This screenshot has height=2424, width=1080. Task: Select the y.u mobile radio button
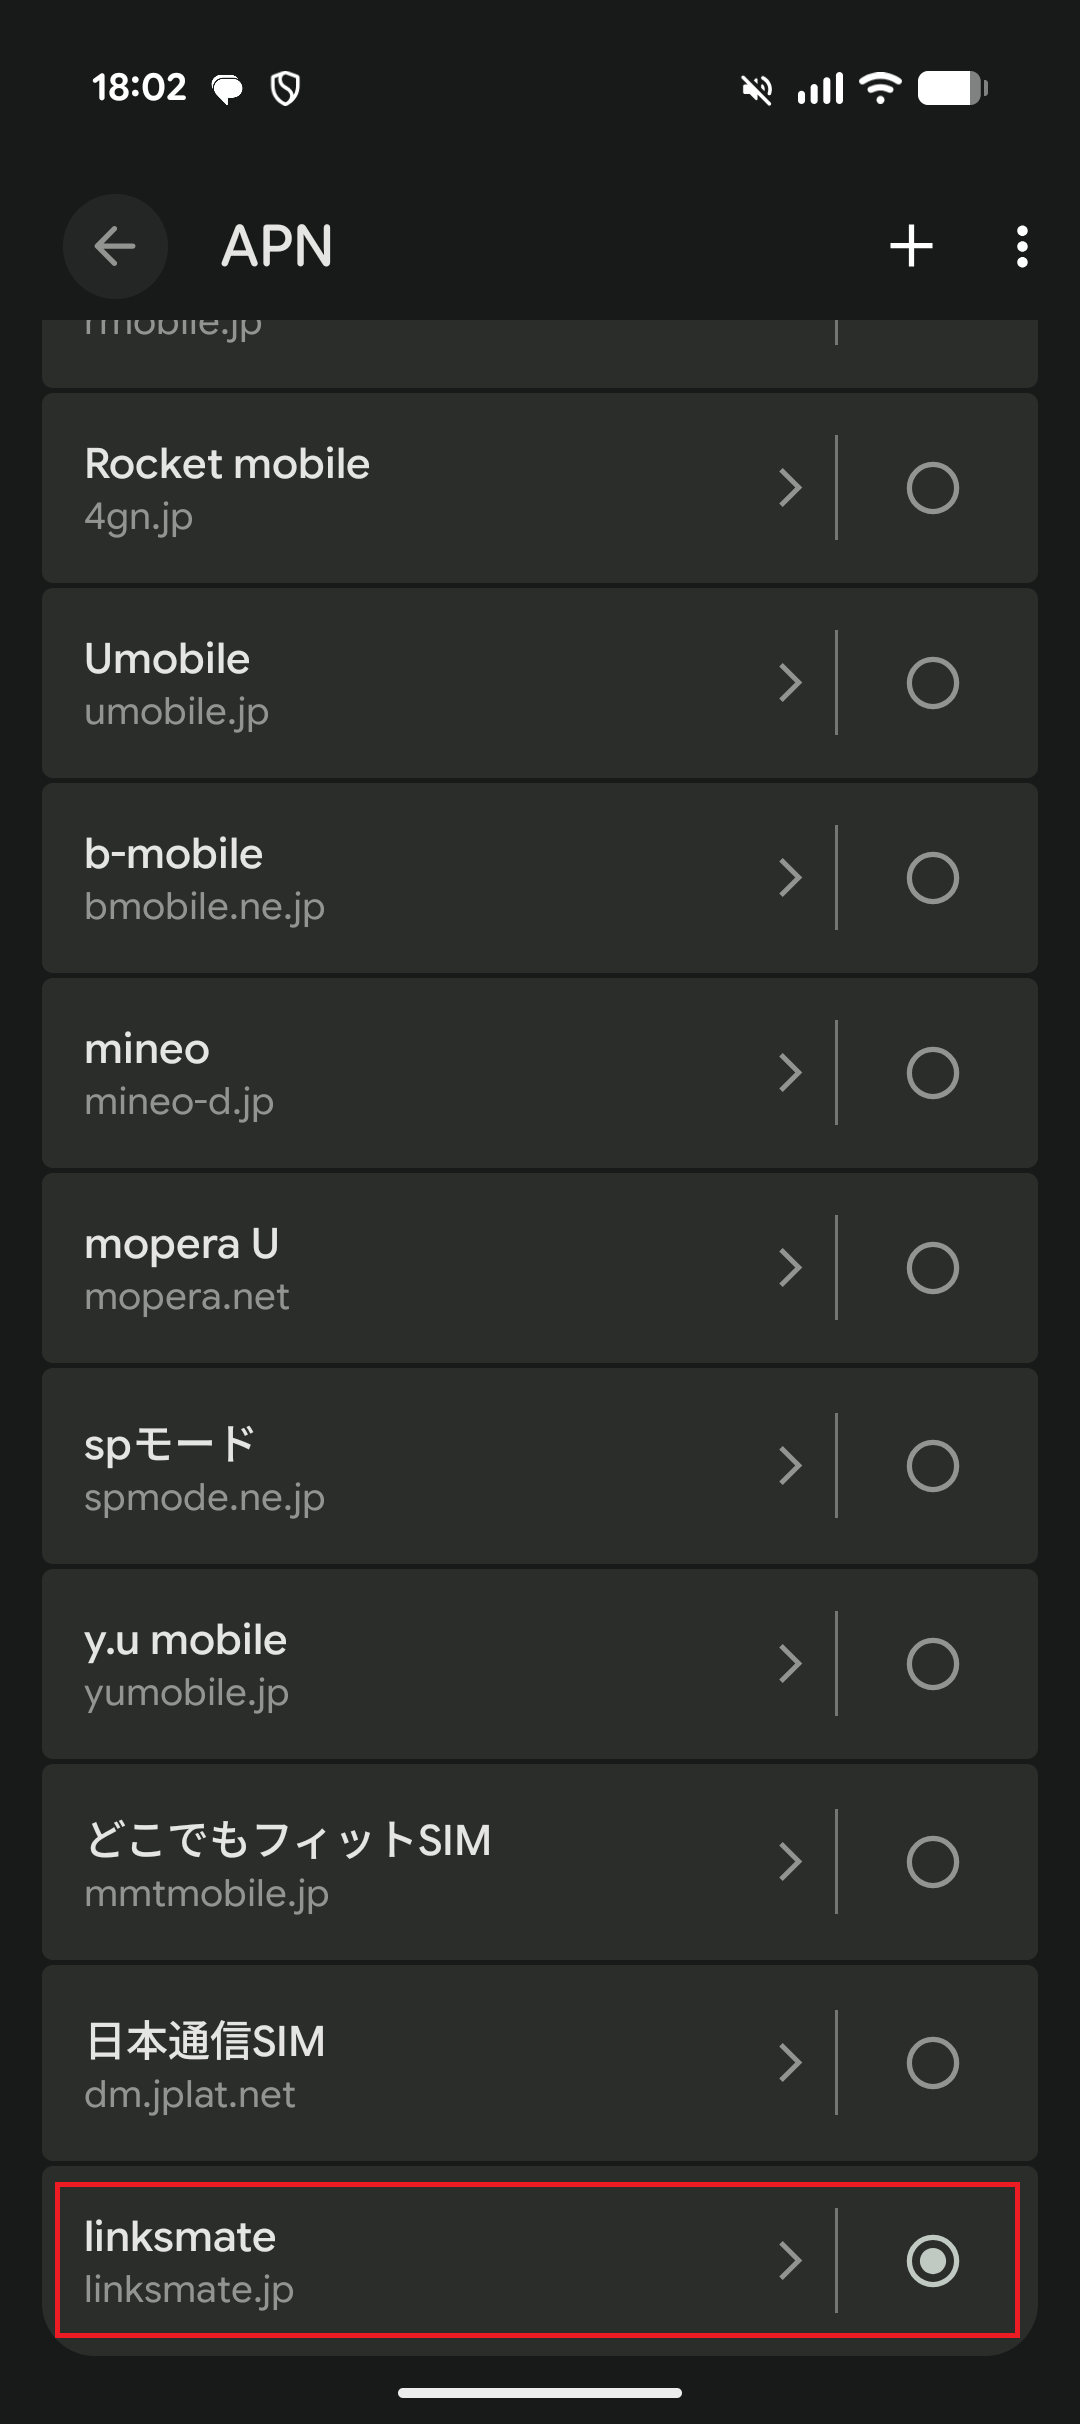click(932, 1664)
